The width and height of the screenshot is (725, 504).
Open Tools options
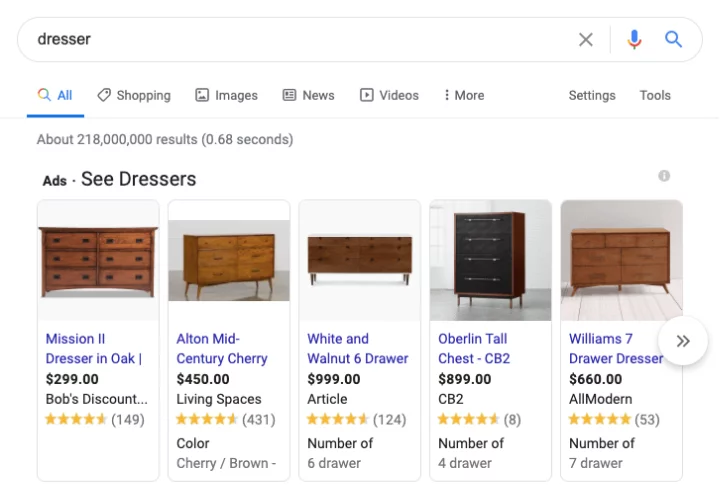[x=655, y=95]
